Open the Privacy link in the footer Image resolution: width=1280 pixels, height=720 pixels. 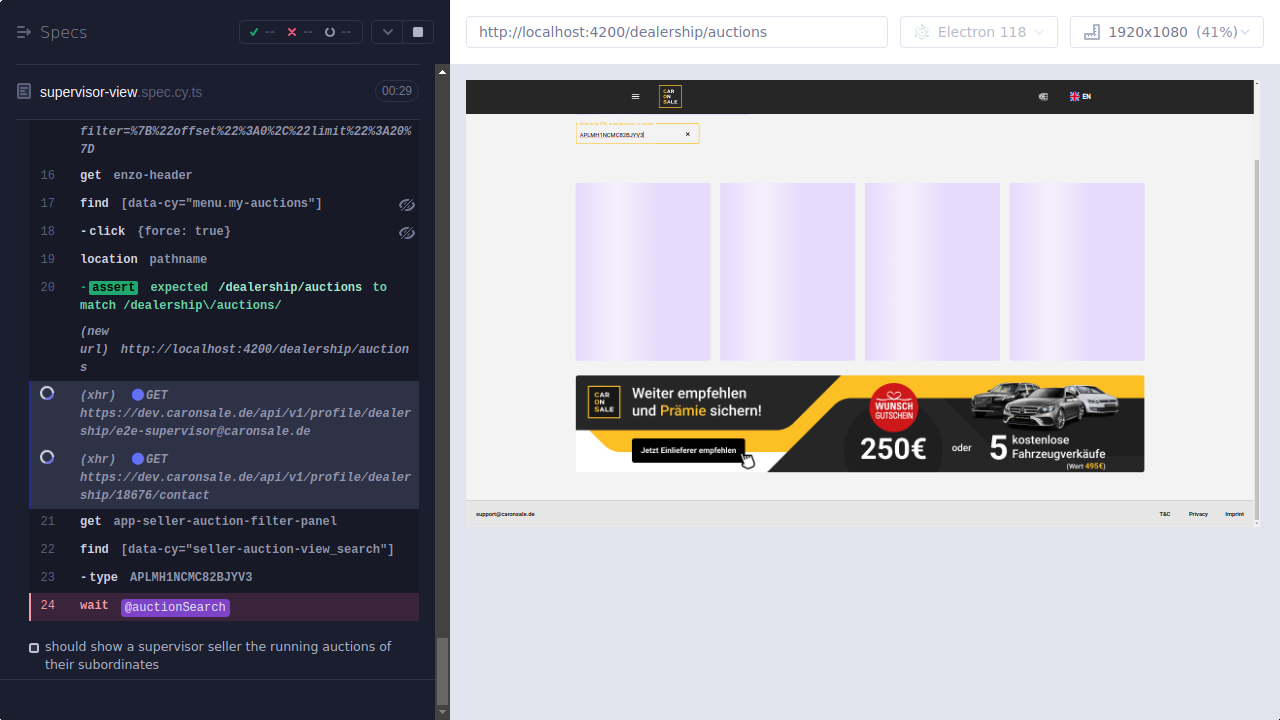pyautogui.click(x=1198, y=513)
